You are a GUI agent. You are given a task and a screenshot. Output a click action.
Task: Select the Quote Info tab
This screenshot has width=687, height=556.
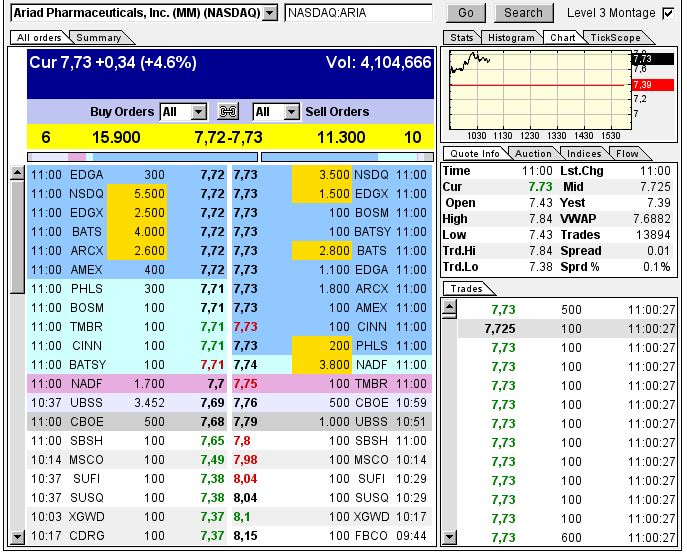coord(475,154)
